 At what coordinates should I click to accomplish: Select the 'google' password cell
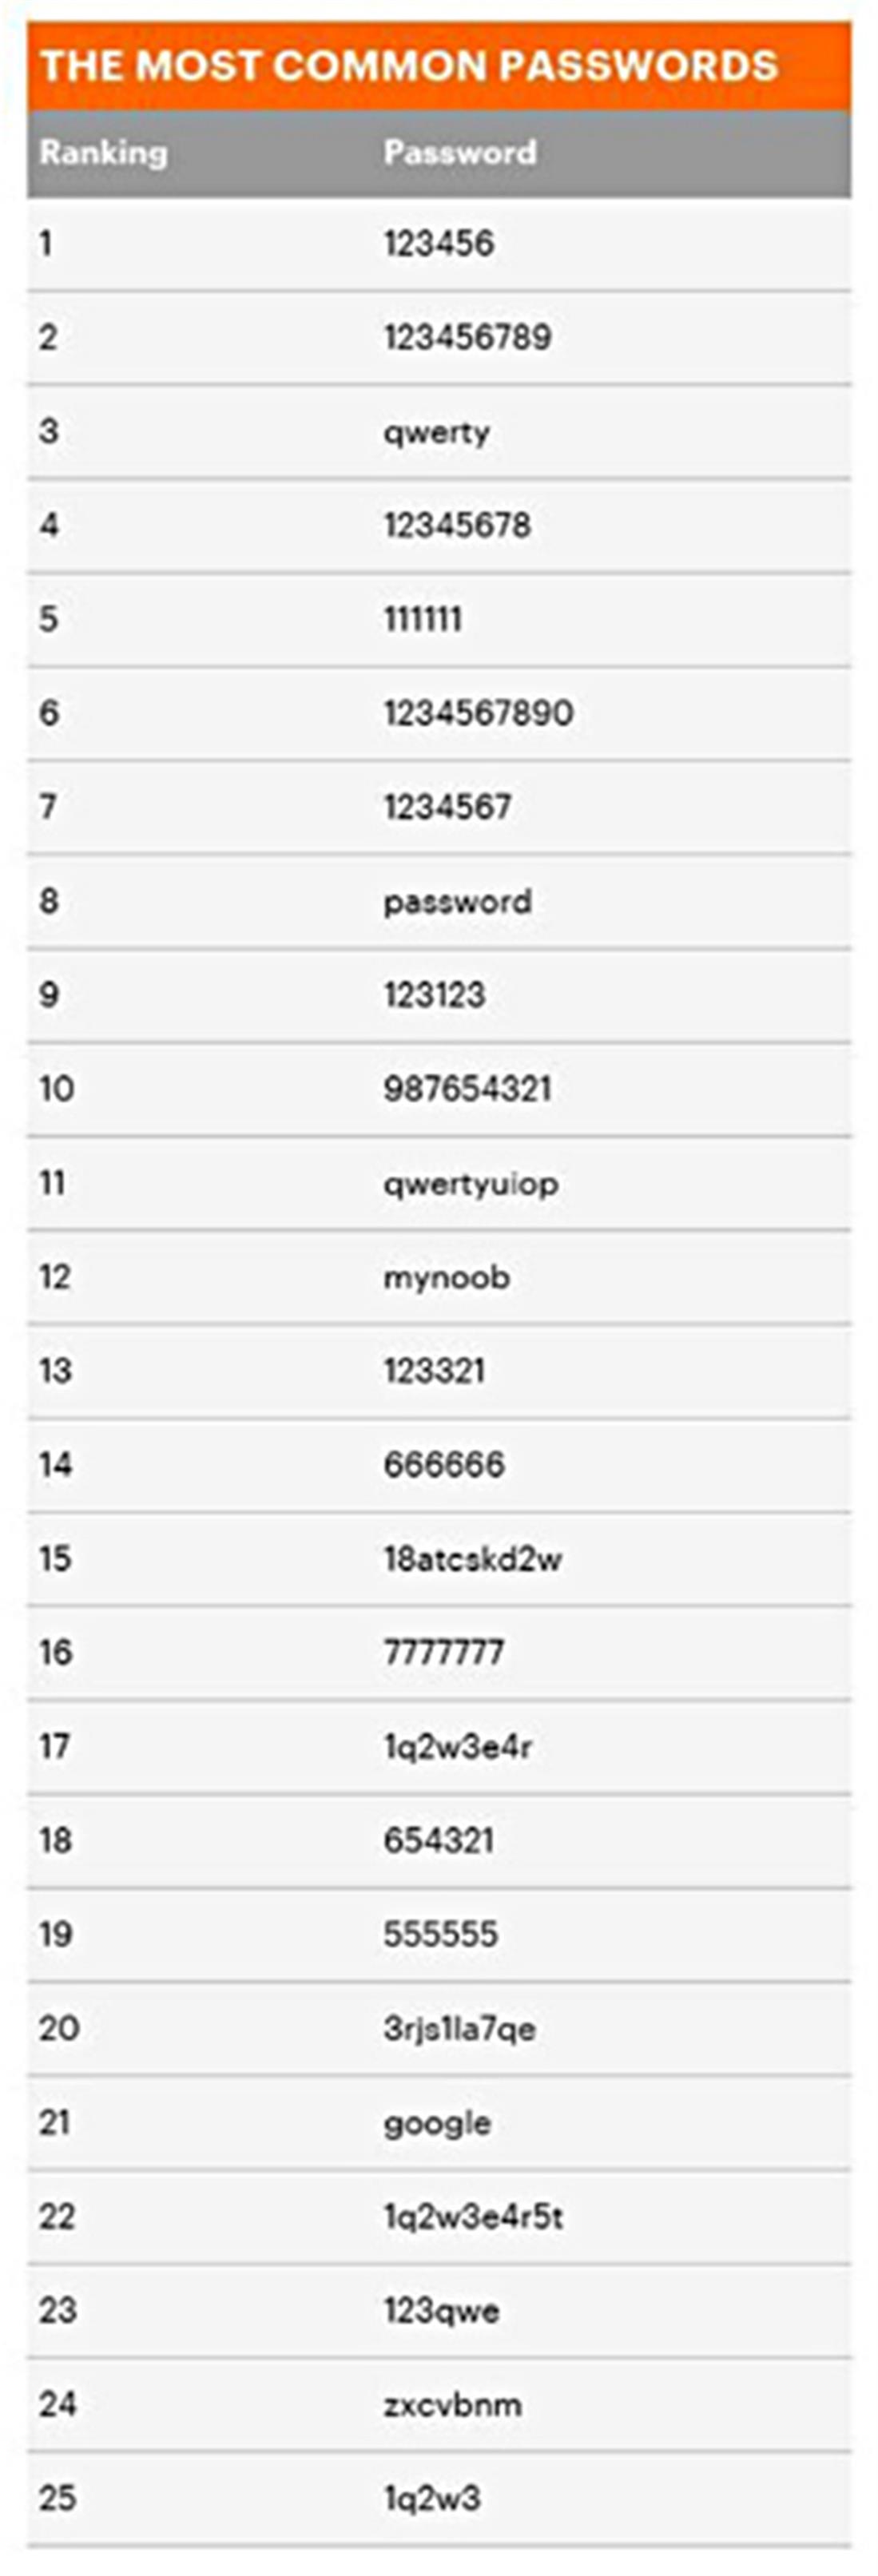(437, 2123)
